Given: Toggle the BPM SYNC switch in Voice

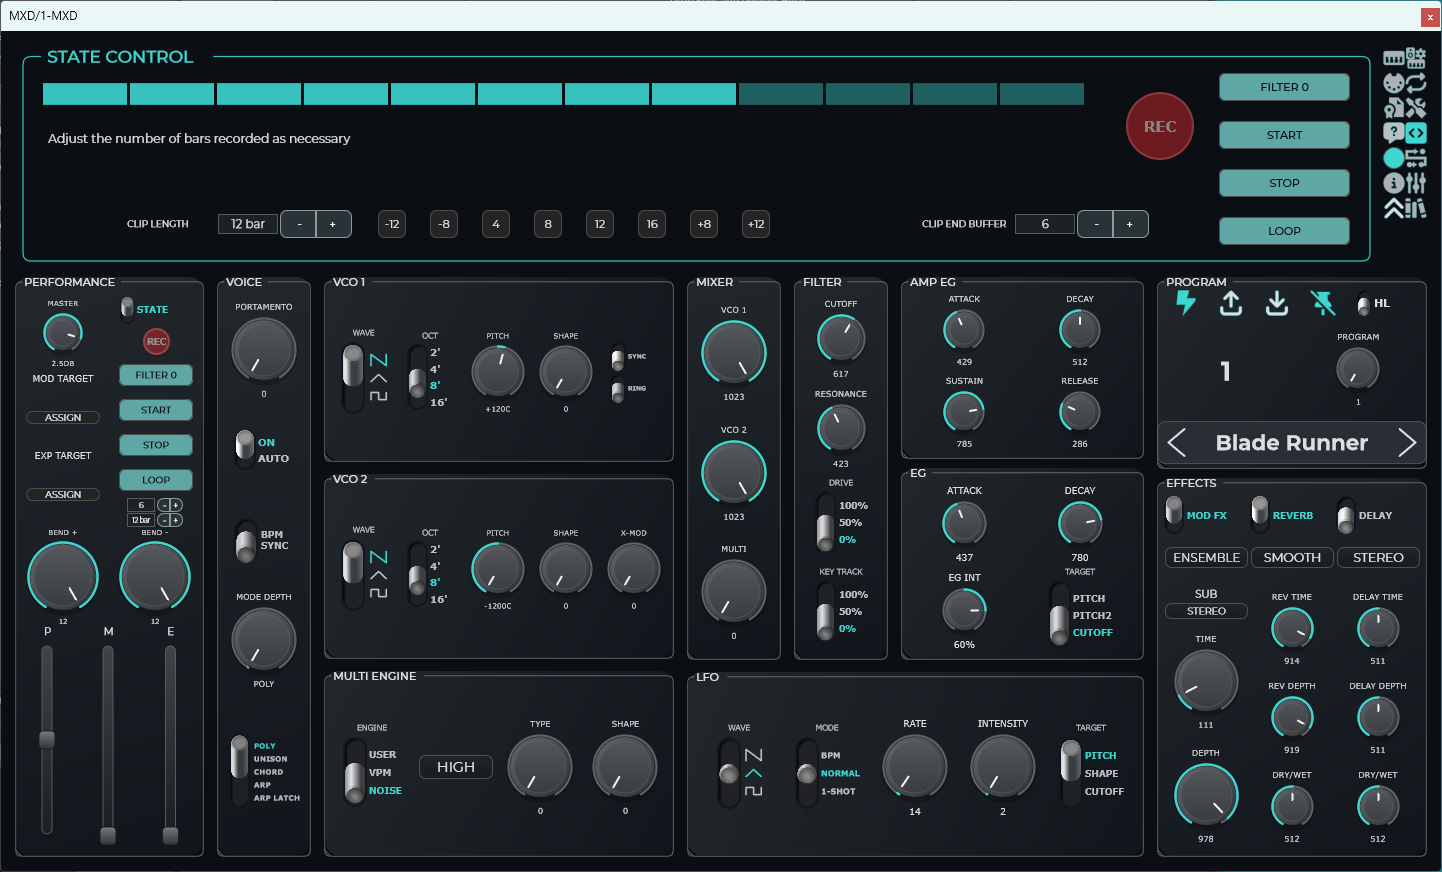Looking at the screenshot, I should click(x=245, y=541).
